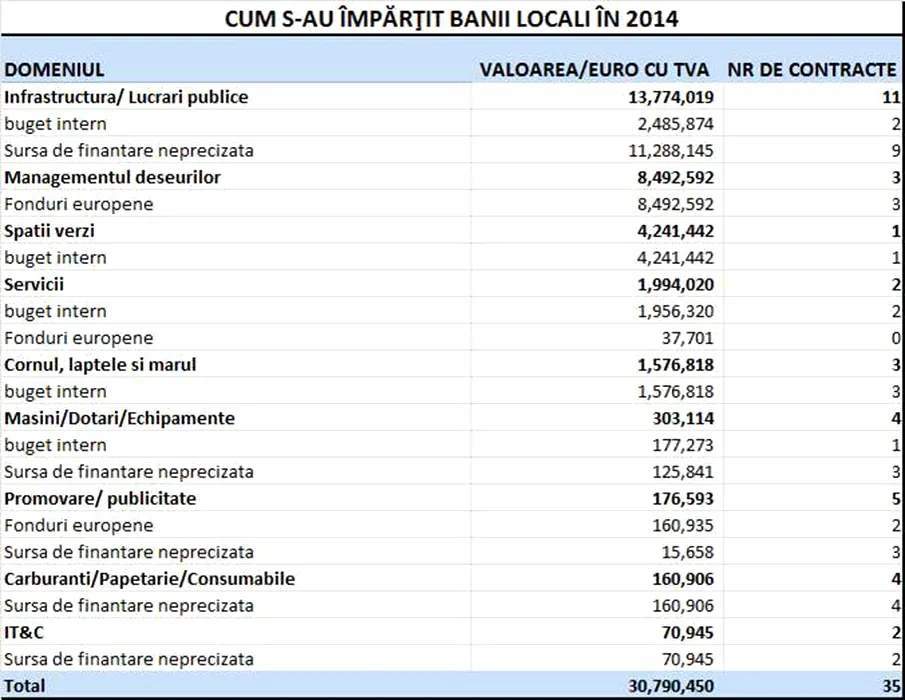
Task: Click the IT&C category cell
Action: click(25, 632)
